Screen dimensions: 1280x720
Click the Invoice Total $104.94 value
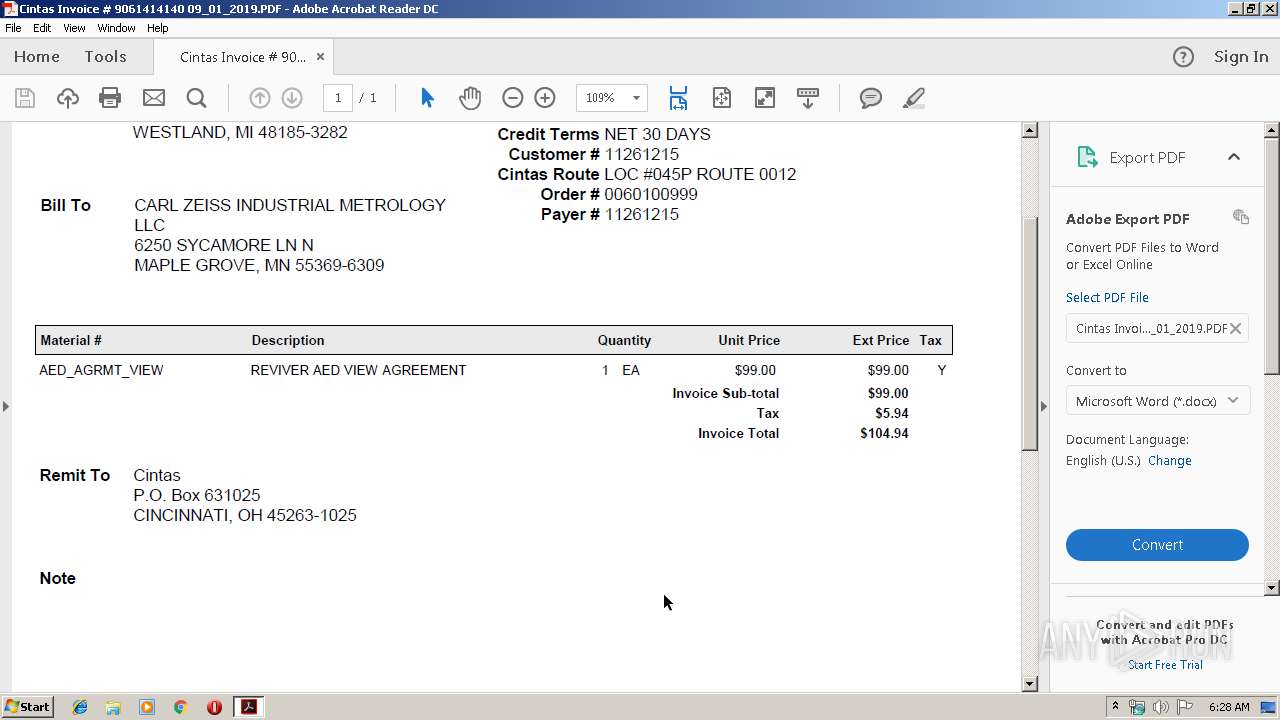884,433
